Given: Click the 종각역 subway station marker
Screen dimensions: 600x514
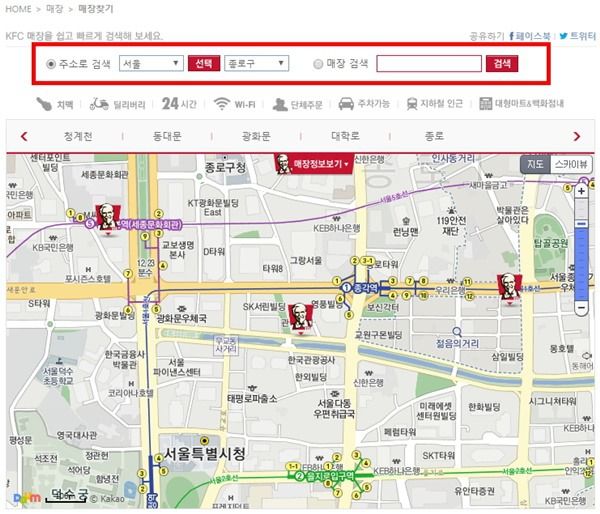Looking at the screenshot, I should point(360,288).
